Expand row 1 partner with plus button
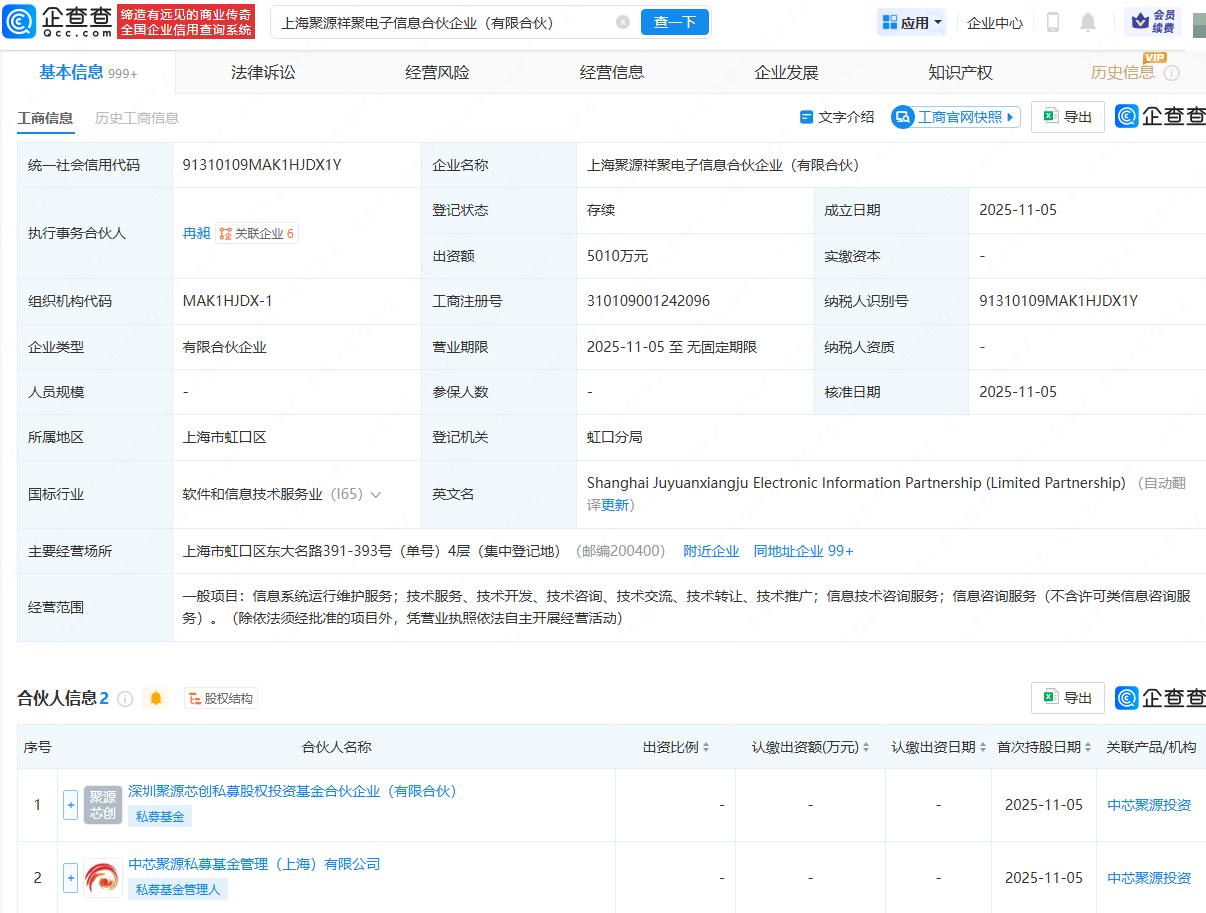Image resolution: width=1206 pixels, height=913 pixels. (70, 804)
